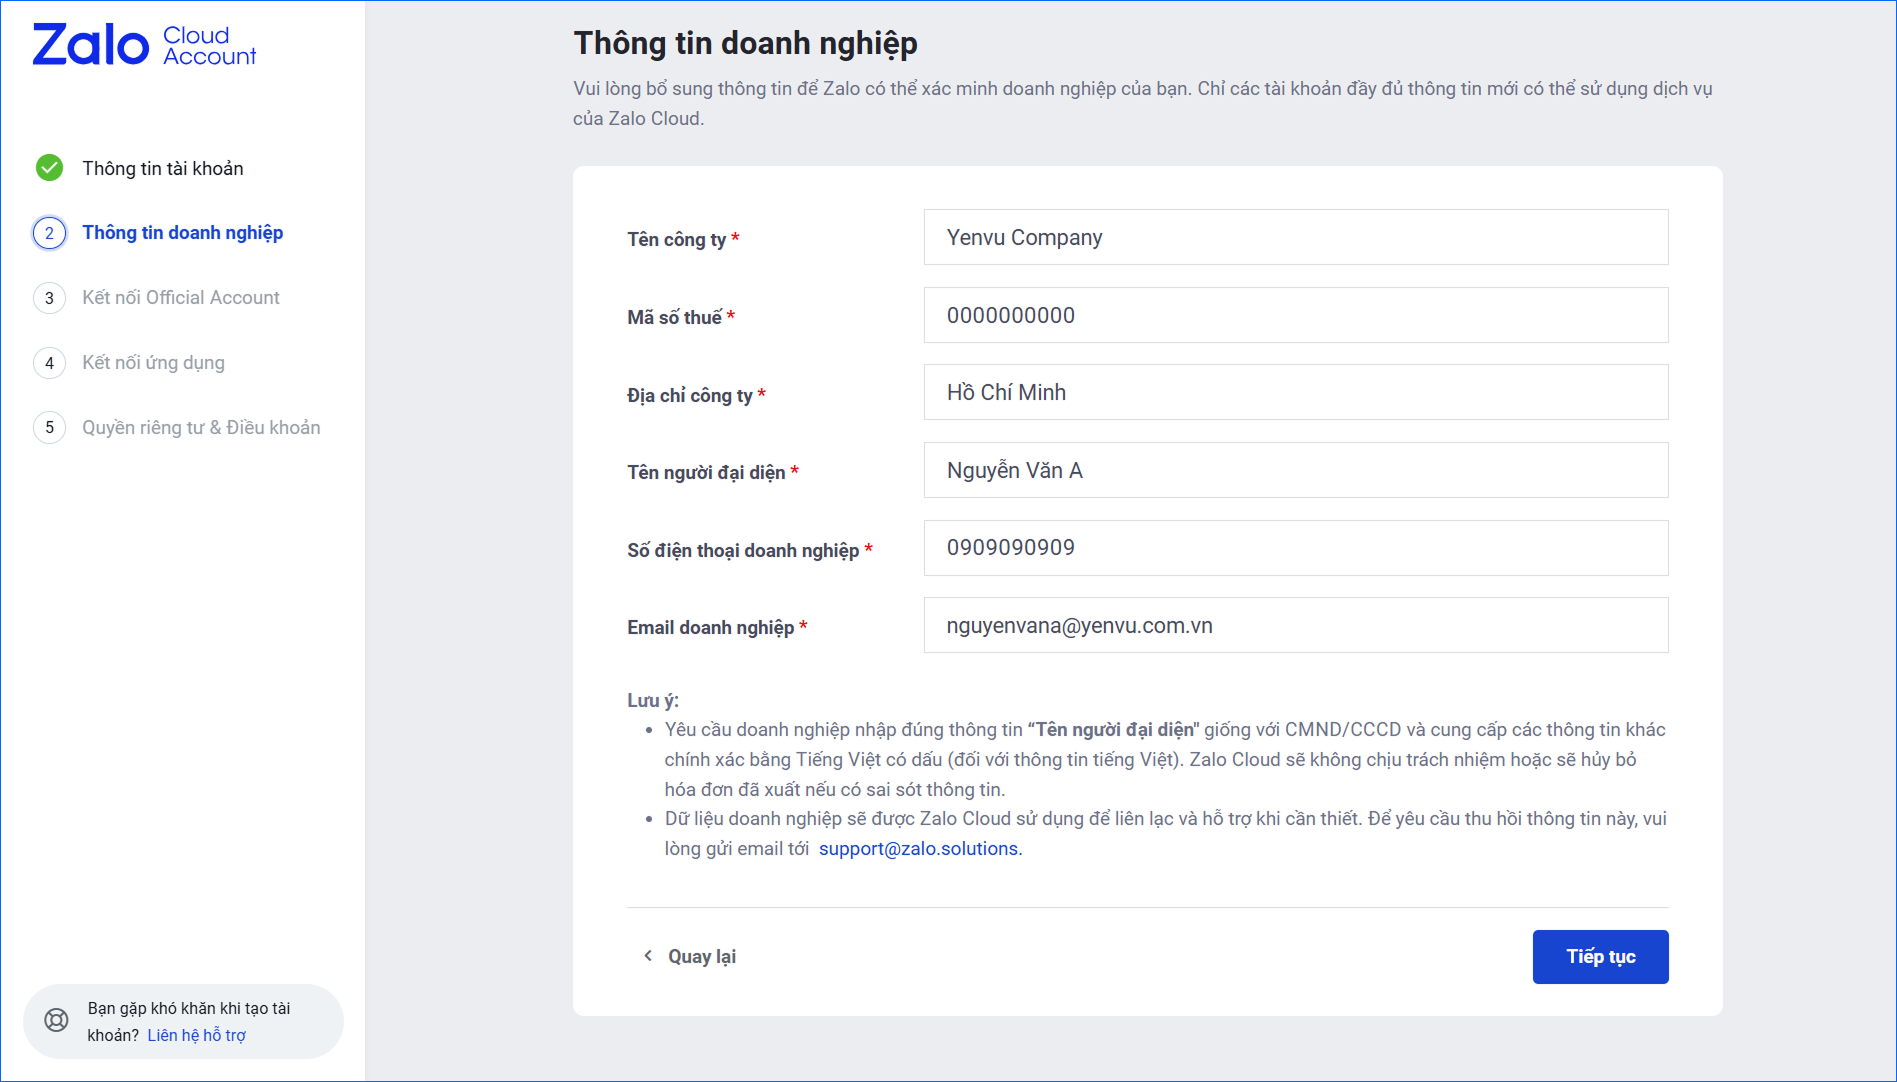Focus the Tên công ty input field
Image resolution: width=1897 pixels, height=1082 pixels.
(x=1295, y=237)
